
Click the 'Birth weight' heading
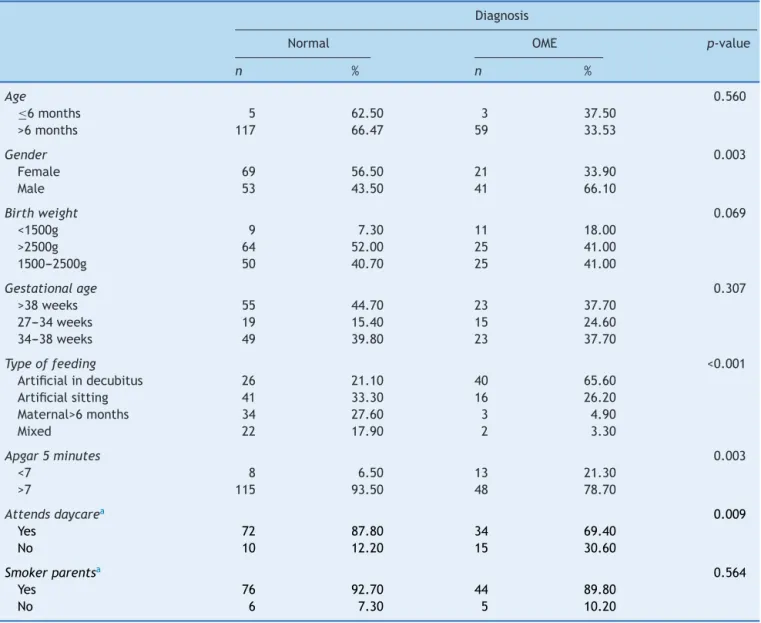coord(41,213)
